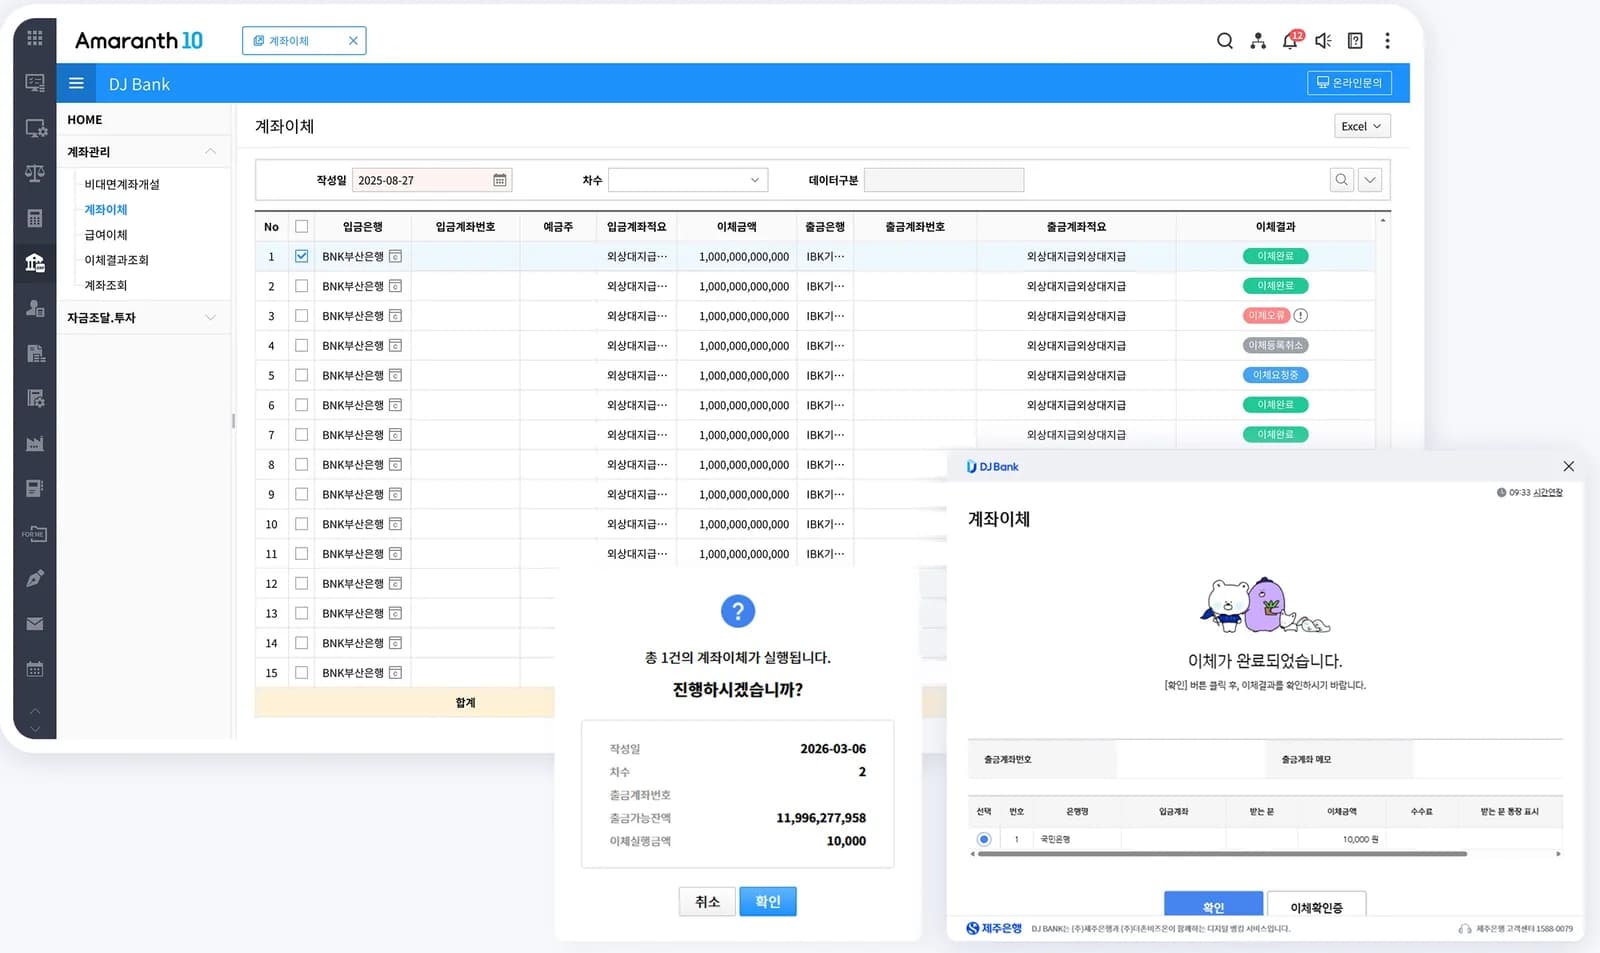
Task: Expand the 자금조달.투자 menu section
Action: pyautogui.click(x=210, y=318)
